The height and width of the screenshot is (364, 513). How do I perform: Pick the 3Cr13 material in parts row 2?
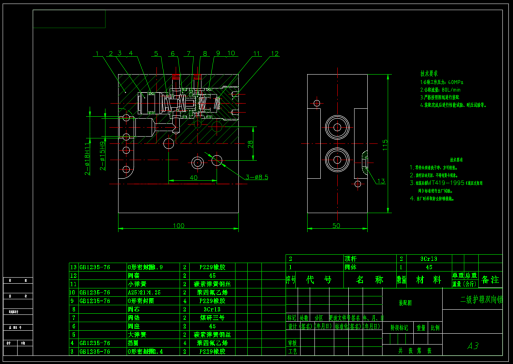[x=429, y=259]
